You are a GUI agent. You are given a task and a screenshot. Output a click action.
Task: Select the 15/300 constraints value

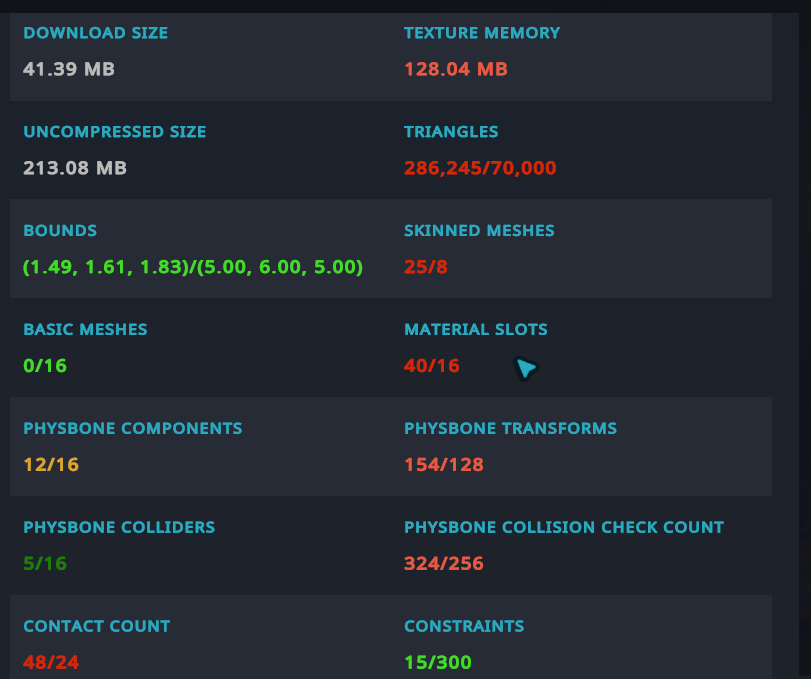[438, 662]
